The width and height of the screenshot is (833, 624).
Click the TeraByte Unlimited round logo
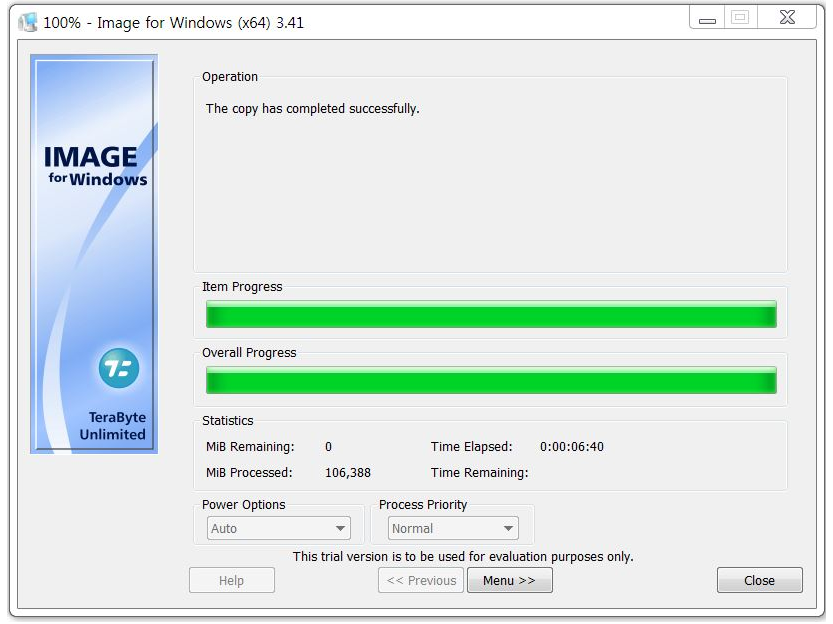coord(119,368)
